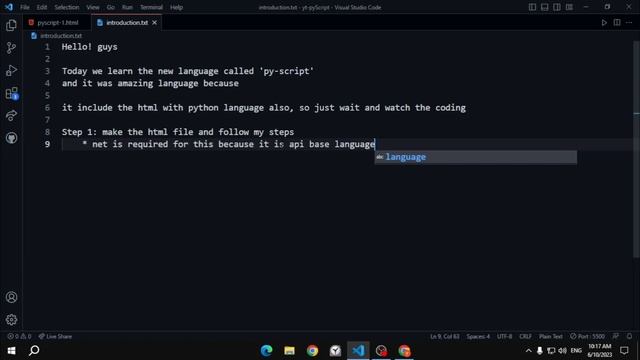Toggle Panel layout icon

[x=544, y=7]
